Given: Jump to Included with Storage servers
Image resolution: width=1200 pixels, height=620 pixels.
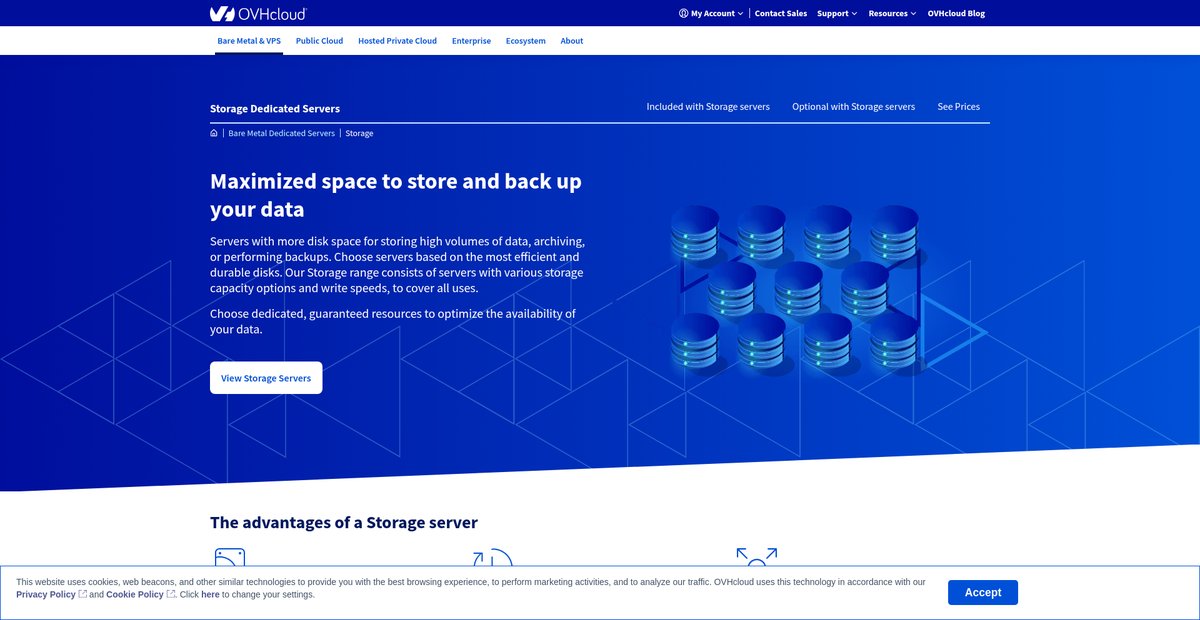Looking at the screenshot, I should 708,106.
